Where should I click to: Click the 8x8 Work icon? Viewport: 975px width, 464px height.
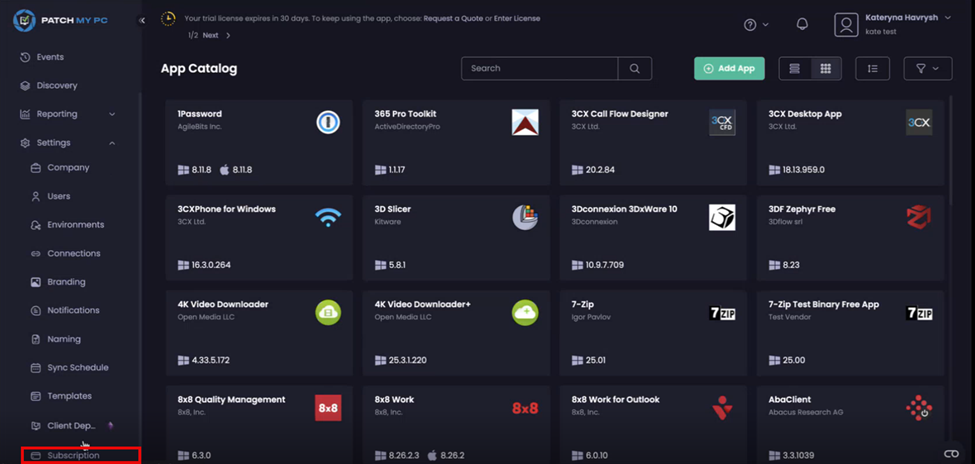(x=525, y=408)
